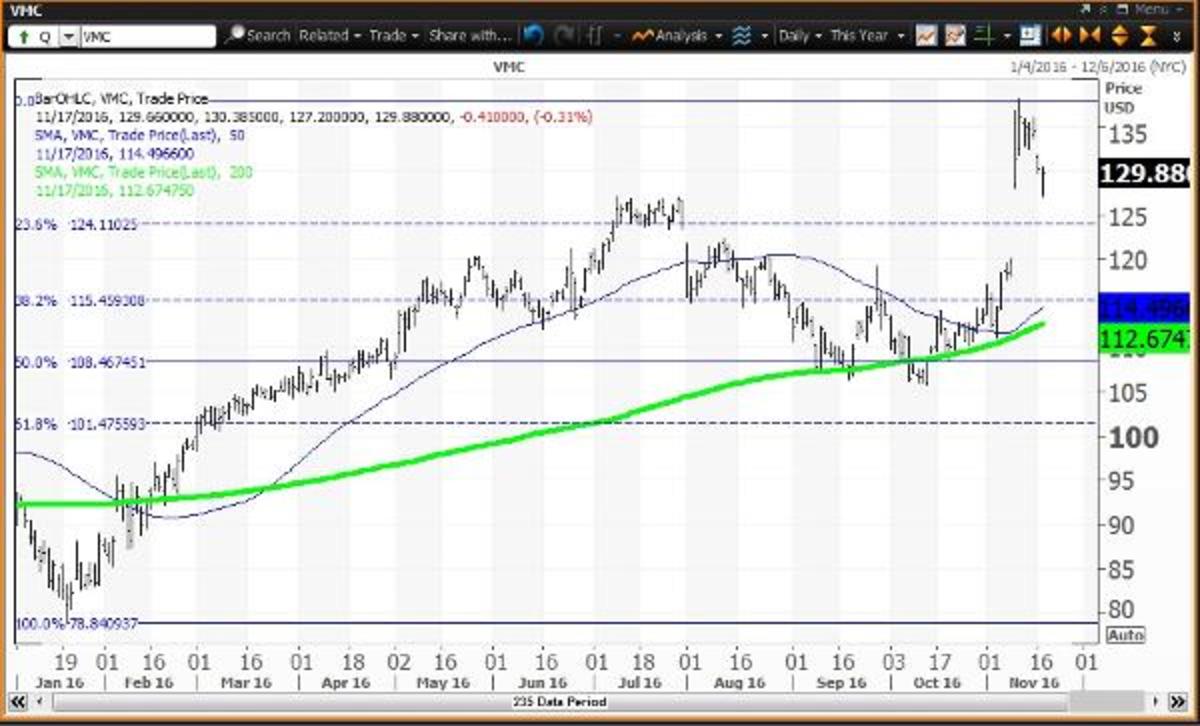Click the Search magnifier icon
Viewport: 1200px width, 726px height.
click(x=236, y=36)
